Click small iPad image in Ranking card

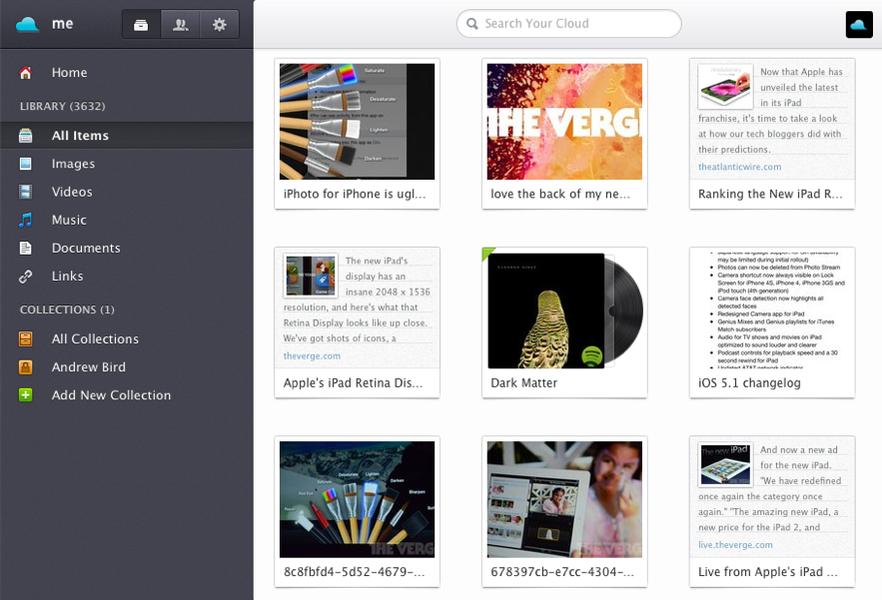725,87
